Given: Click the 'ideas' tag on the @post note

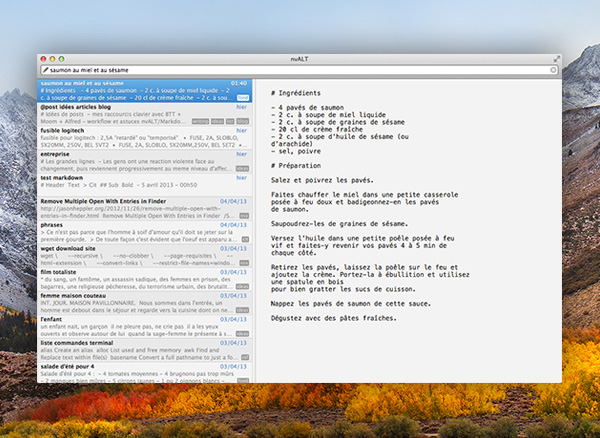Looking at the screenshot, I should coord(217,121).
